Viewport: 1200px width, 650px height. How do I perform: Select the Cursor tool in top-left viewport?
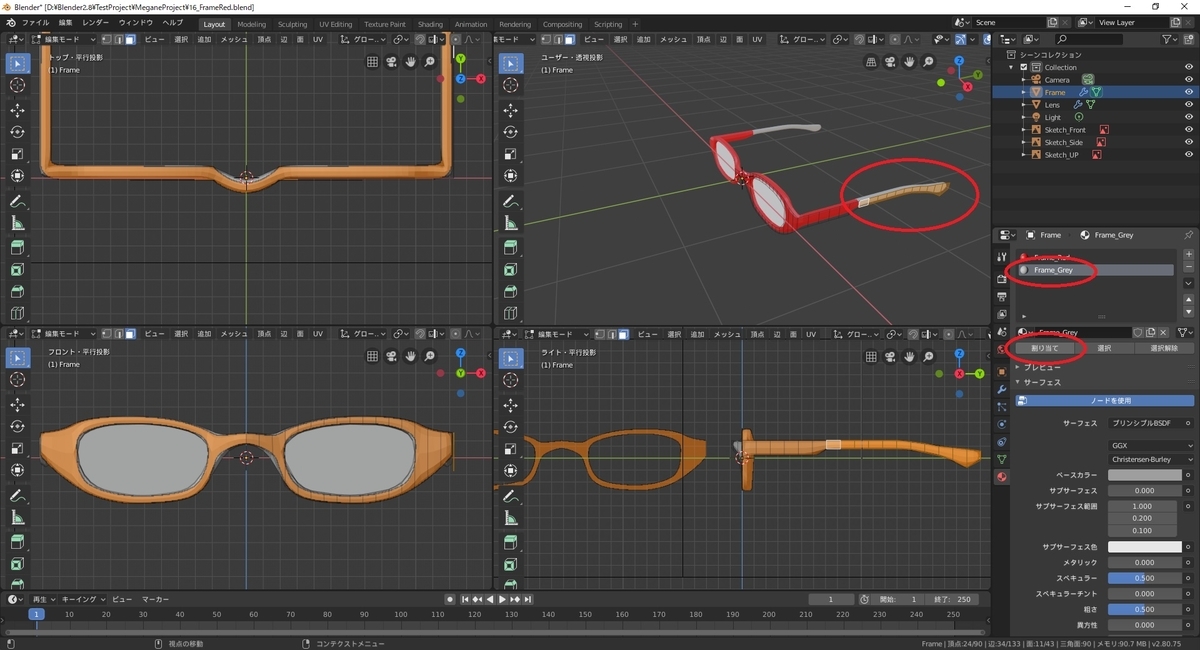click(x=17, y=86)
